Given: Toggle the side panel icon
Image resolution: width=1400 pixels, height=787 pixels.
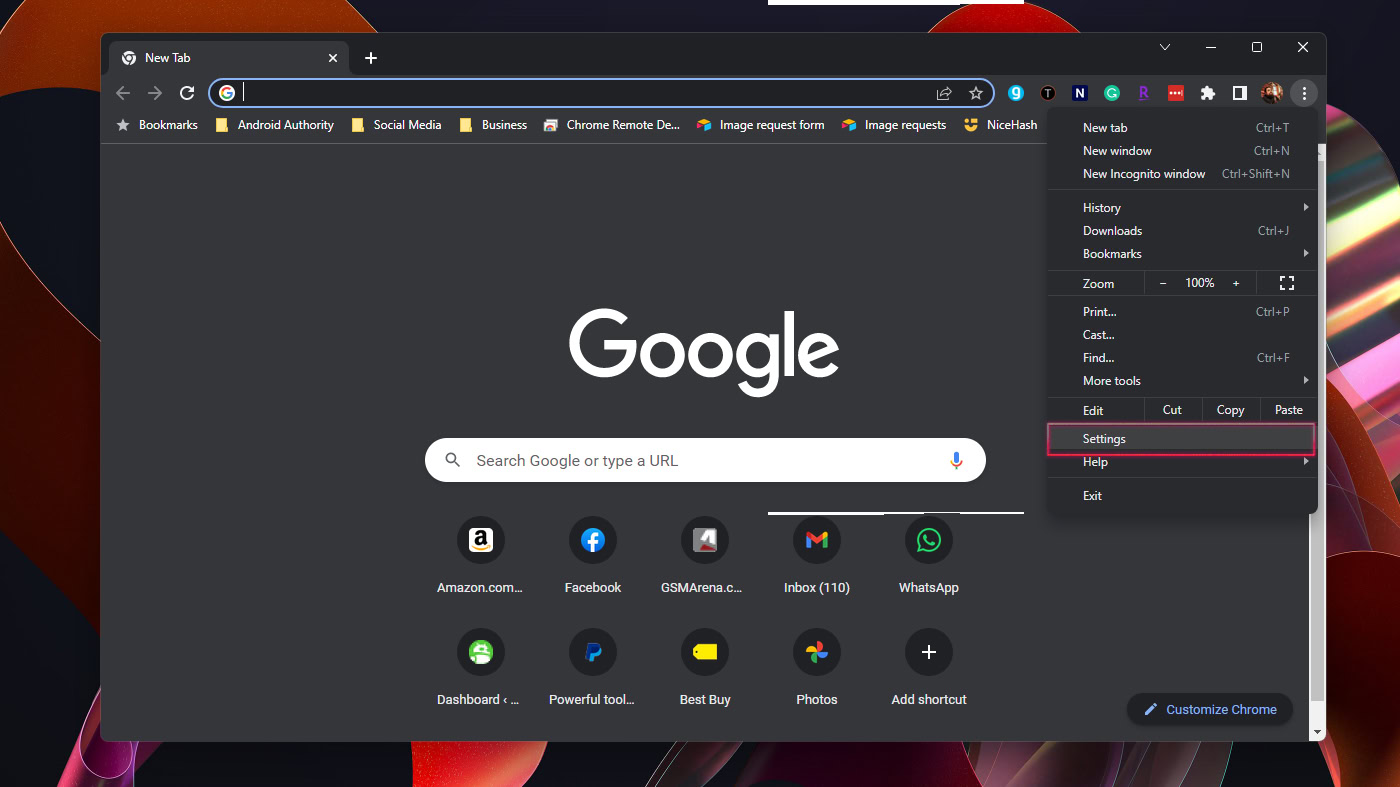Looking at the screenshot, I should (x=1239, y=93).
